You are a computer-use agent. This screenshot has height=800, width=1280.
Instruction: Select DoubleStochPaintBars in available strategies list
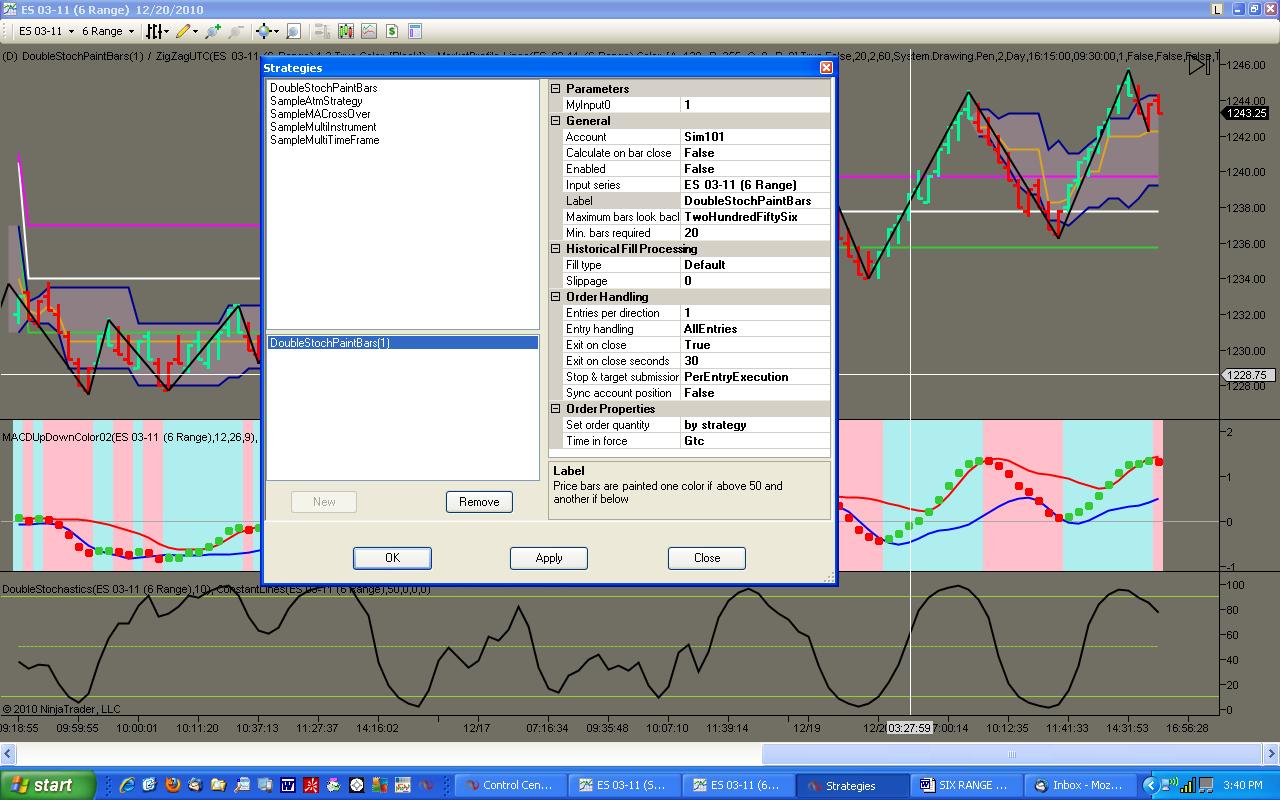323,88
